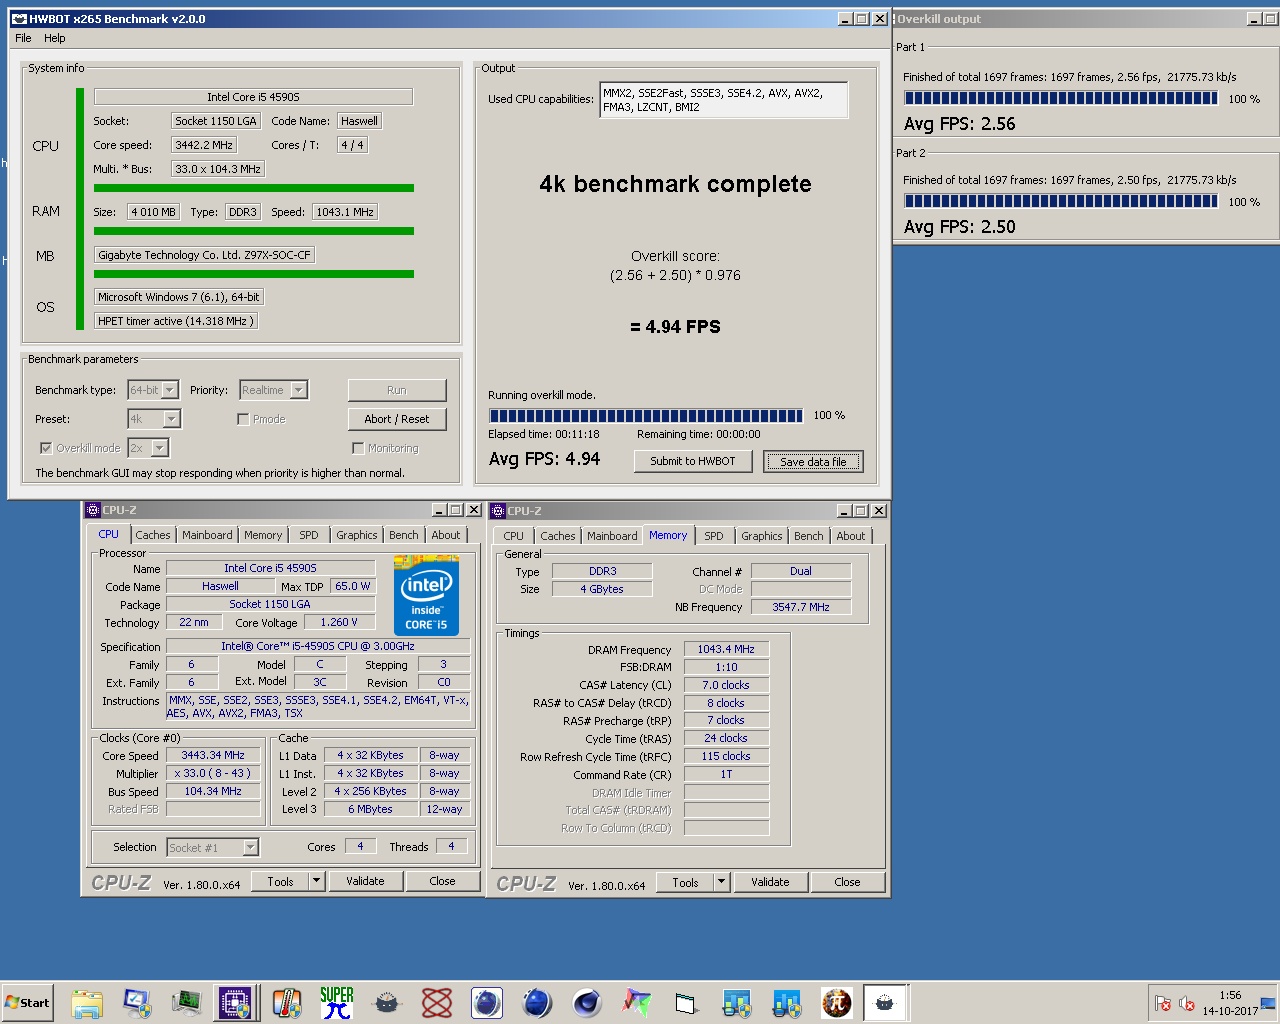The width and height of the screenshot is (1280, 1024).
Task: Click the '= 4.94 FPS' score text
Action: pyautogui.click(x=676, y=327)
